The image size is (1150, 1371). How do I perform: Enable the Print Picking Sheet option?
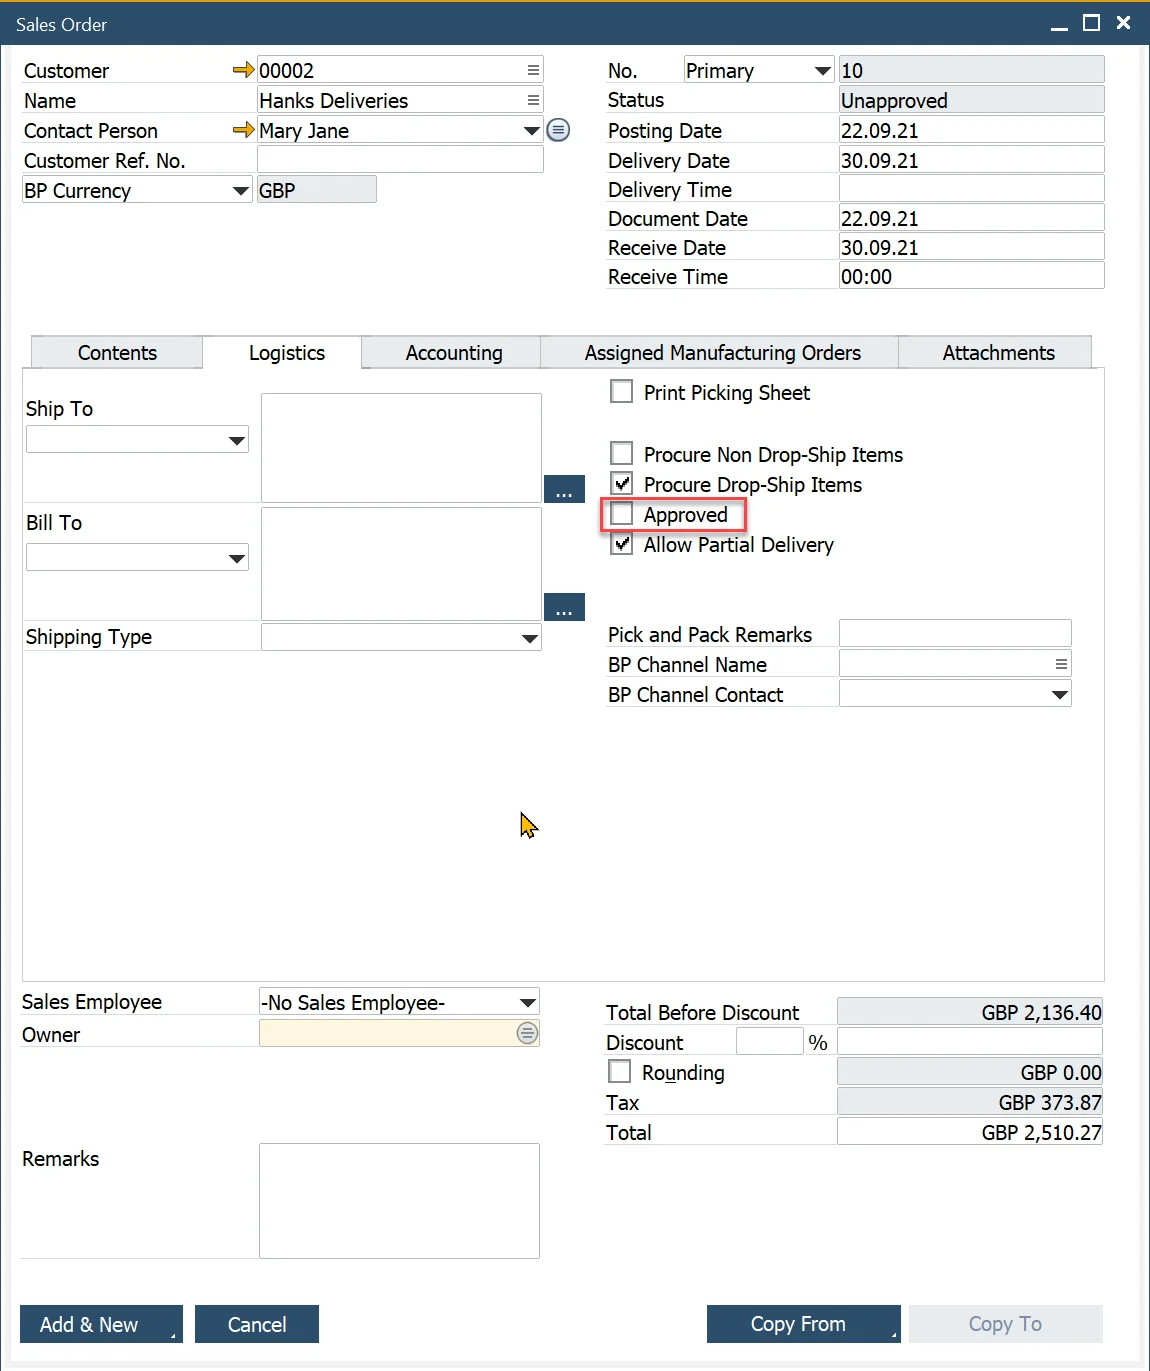pyautogui.click(x=621, y=391)
